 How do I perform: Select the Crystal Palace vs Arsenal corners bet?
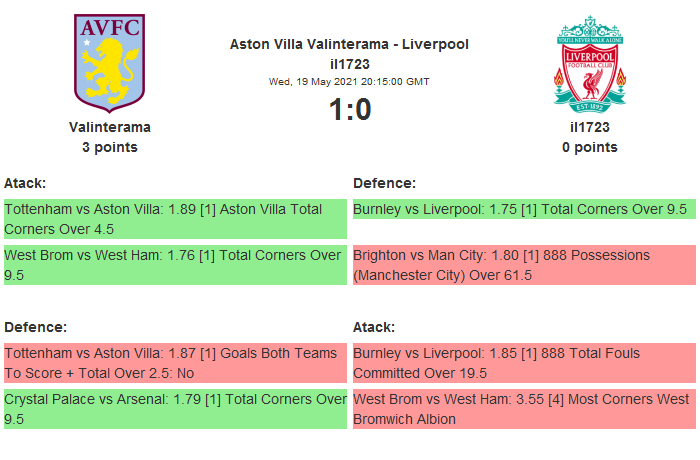pos(174,409)
